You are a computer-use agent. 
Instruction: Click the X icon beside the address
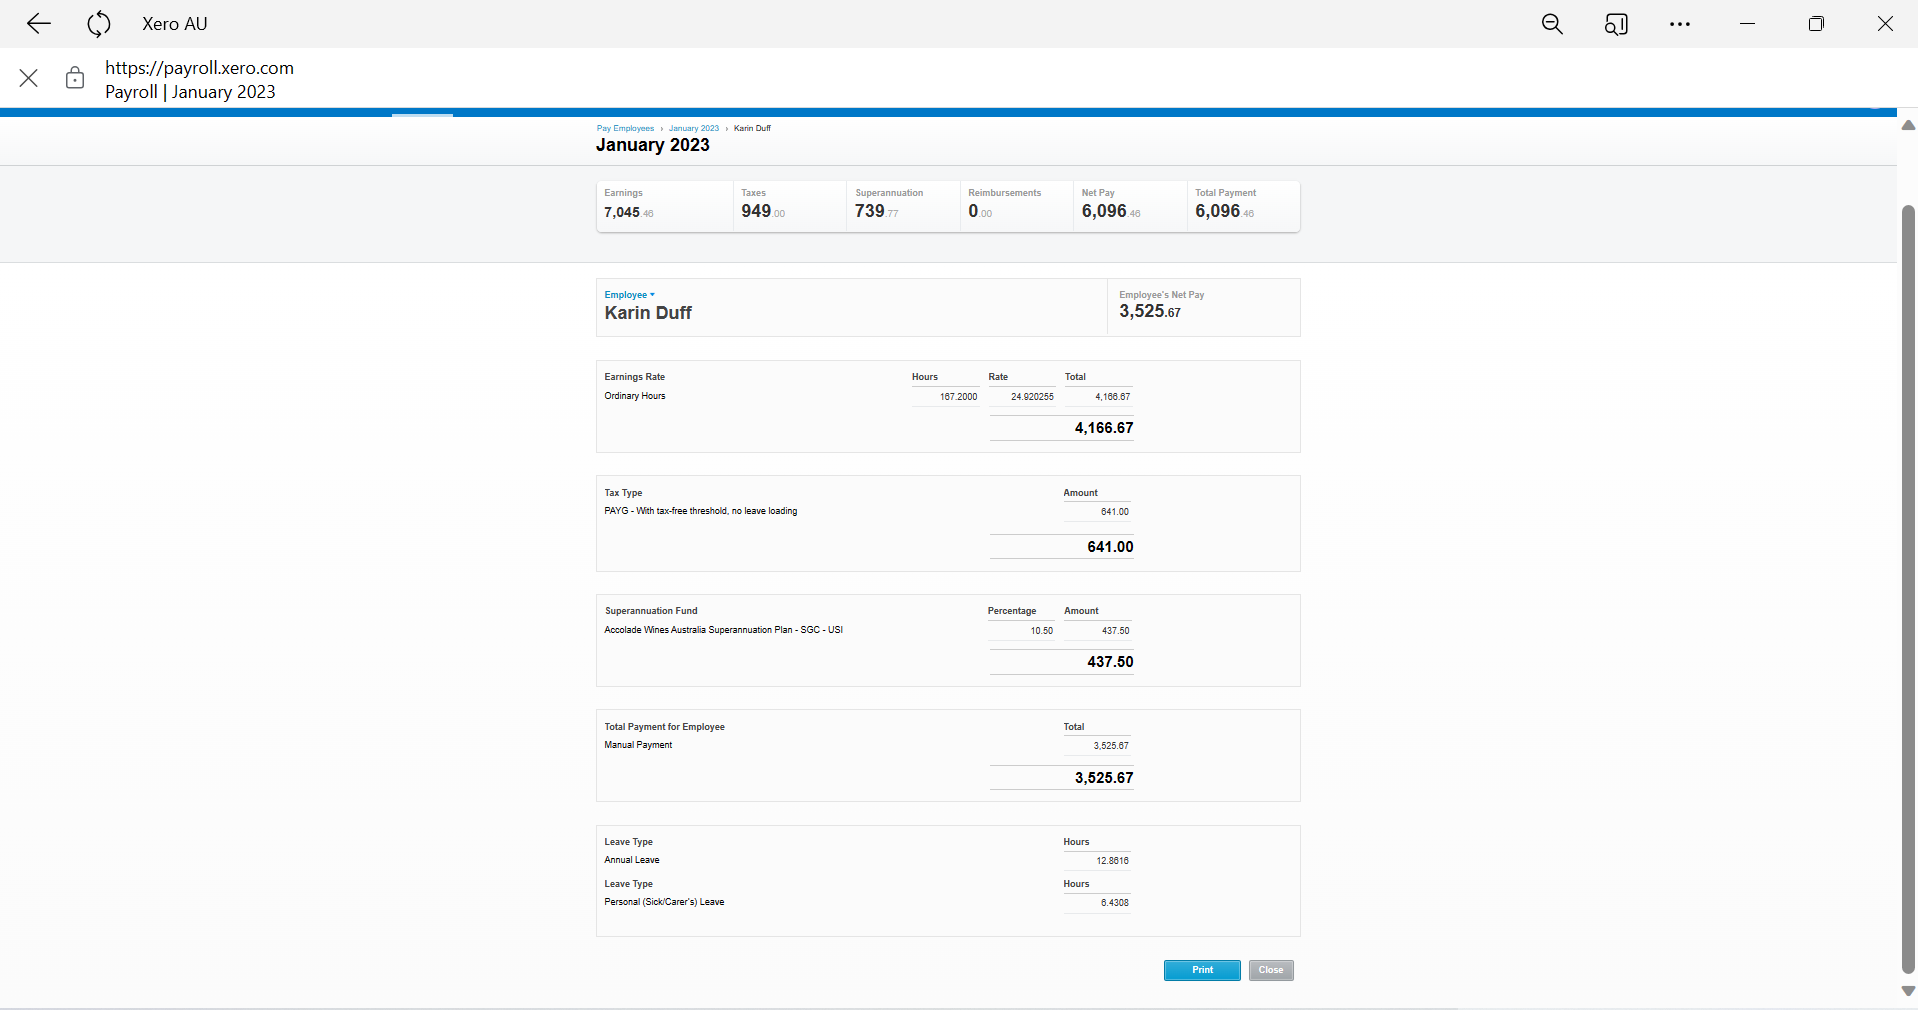(x=29, y=78)
